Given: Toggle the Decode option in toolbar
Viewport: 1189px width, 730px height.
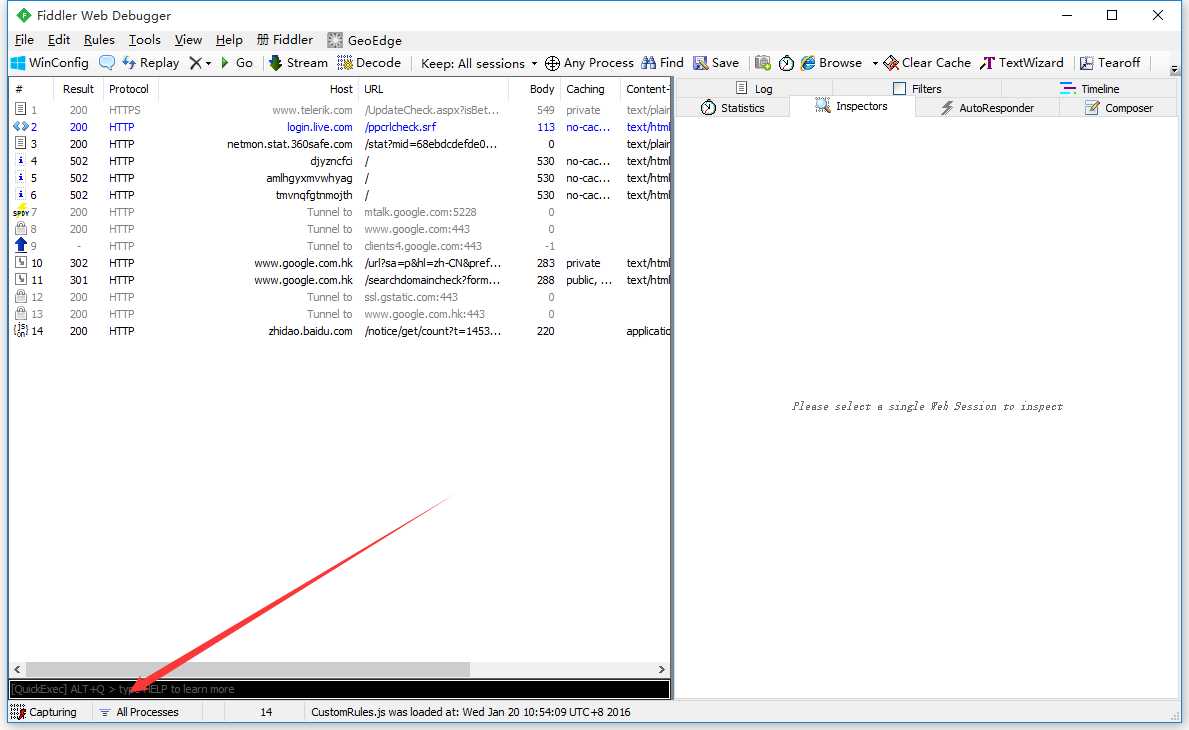Looking at the screenshot, I should [369, 63].
